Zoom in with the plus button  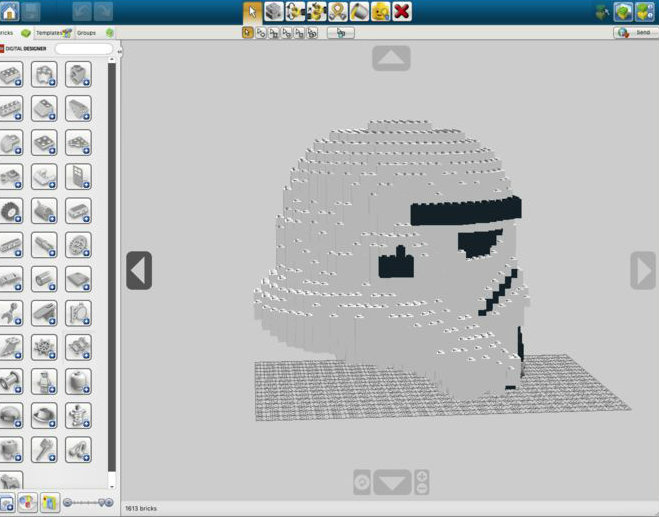point(422,476)
